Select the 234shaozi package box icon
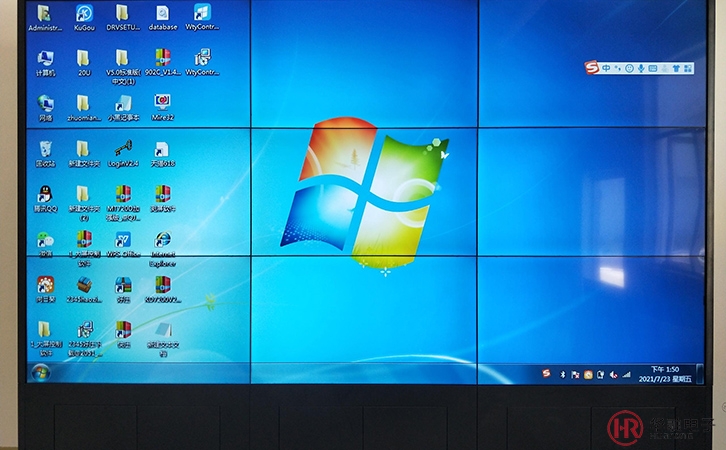 click(x=84, y=289)
